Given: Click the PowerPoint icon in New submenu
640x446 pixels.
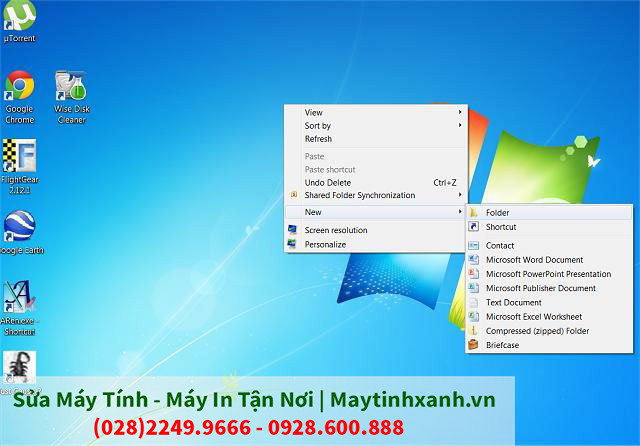Looking at the screenshot, I should [473, 274].
